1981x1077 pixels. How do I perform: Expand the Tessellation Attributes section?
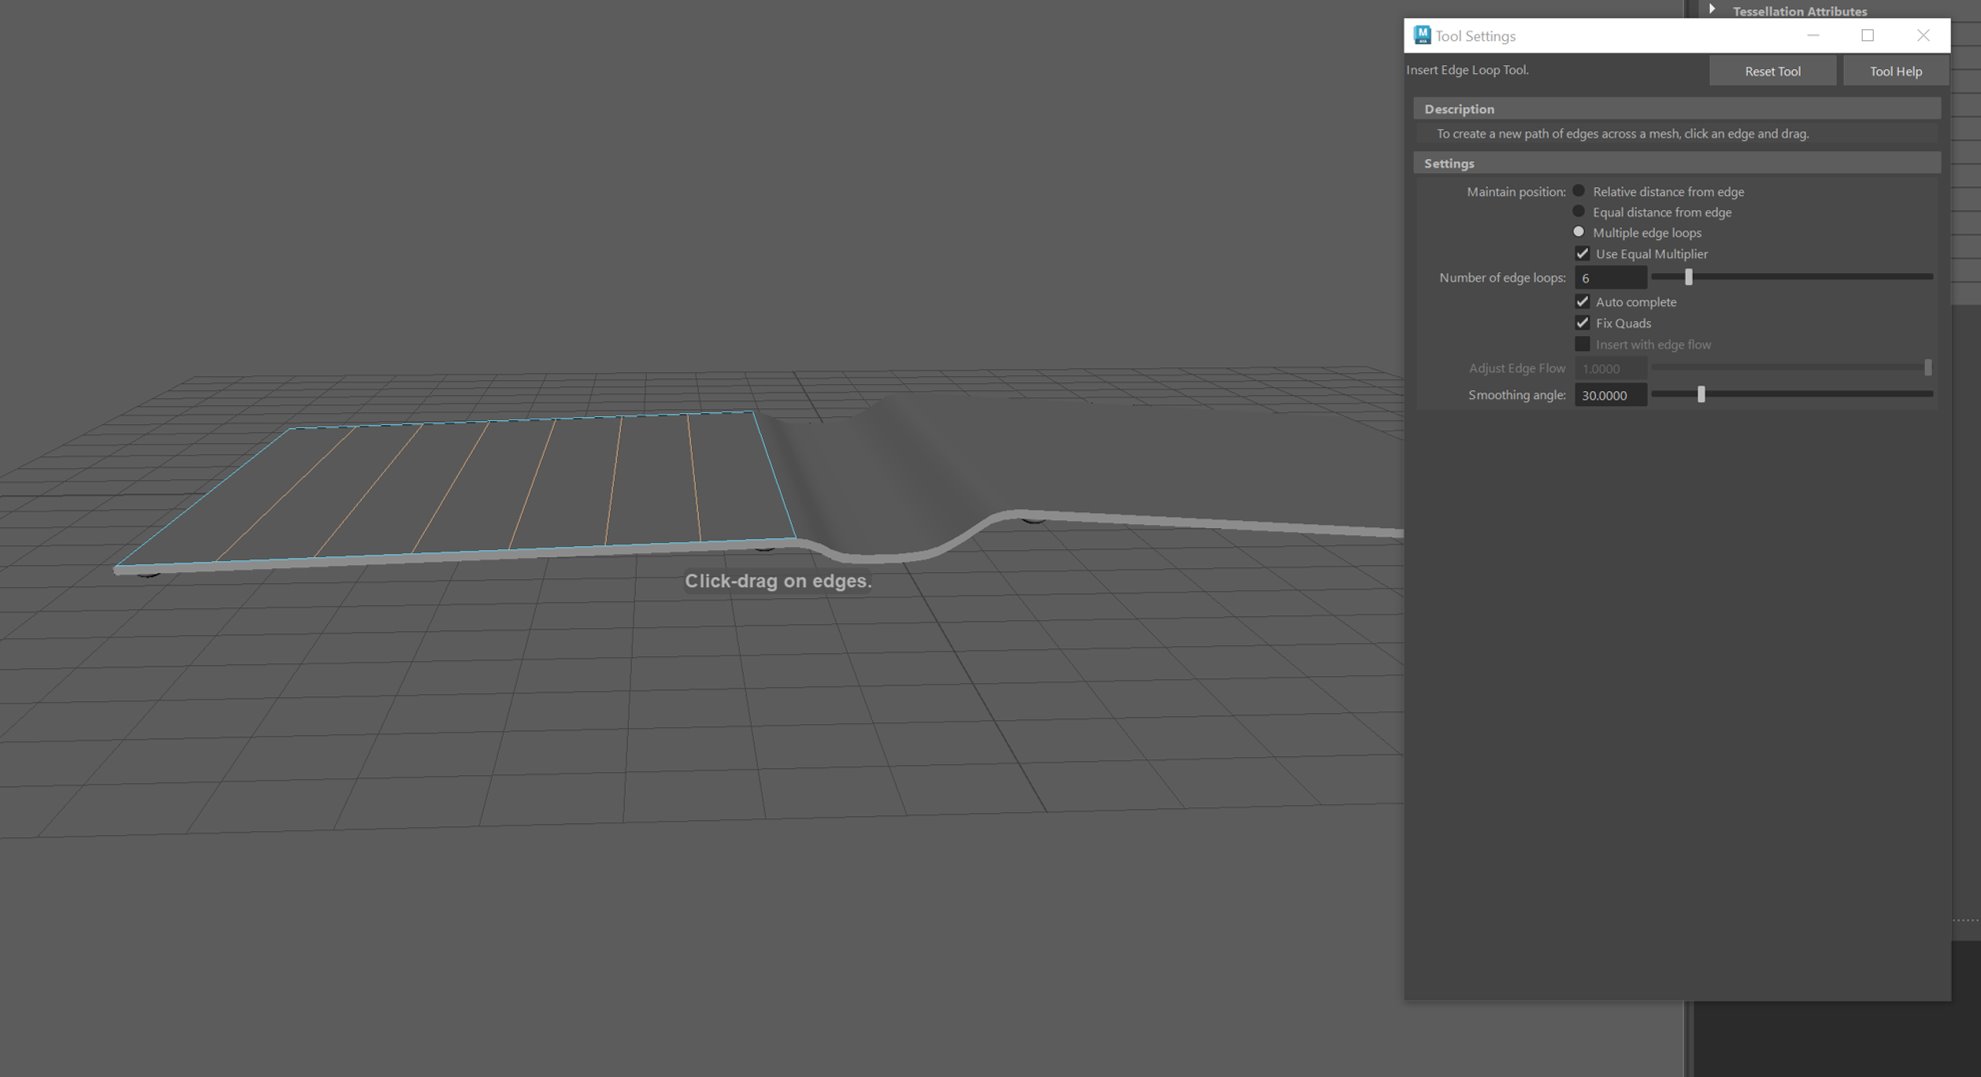(x=1713, y=10)
